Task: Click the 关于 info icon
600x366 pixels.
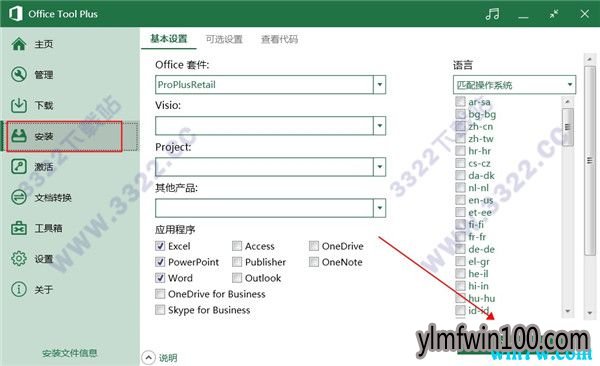Action: pyautogui.click(x=19, y=289)
